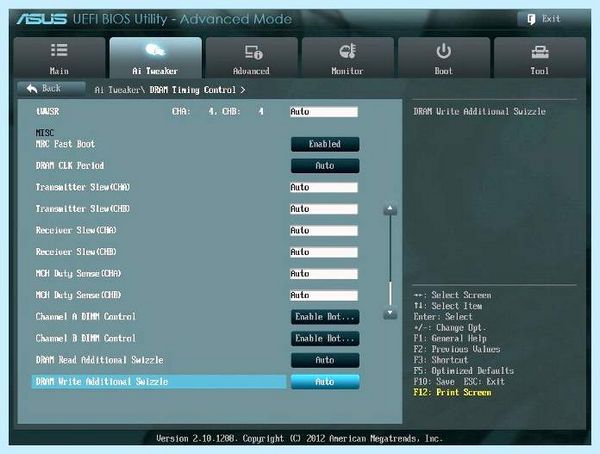Viewport: 600px width, 454px height.
Task: Open DRAM Read Additional Swizzle dropdown
Action: 325,360
